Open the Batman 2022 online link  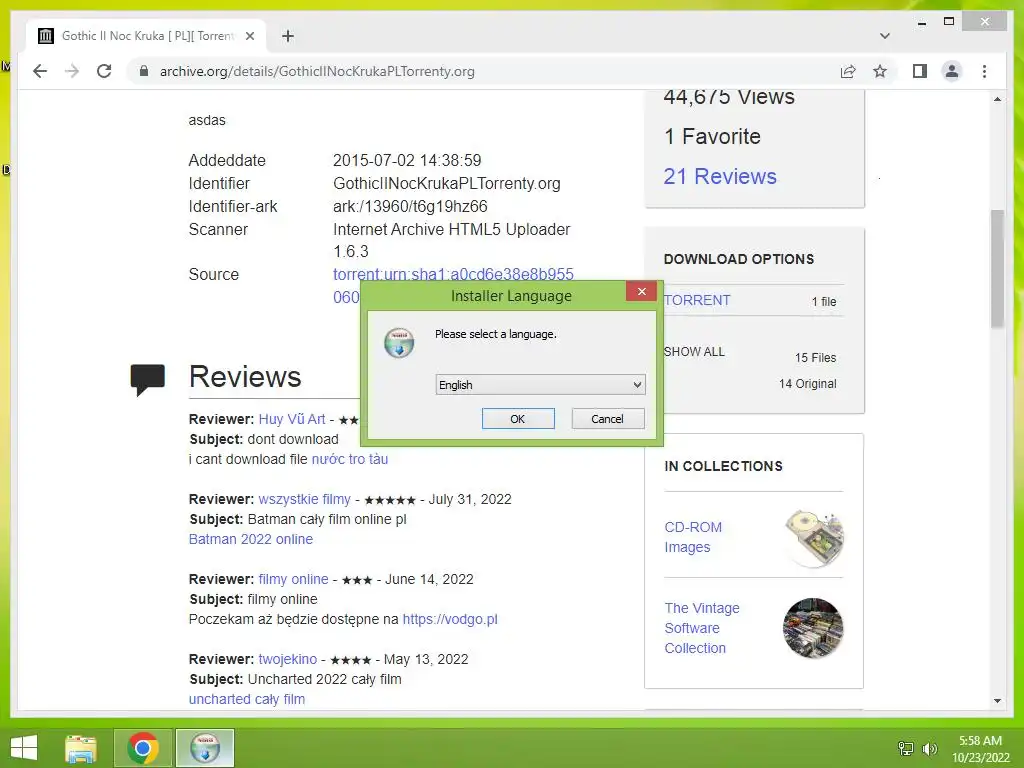[251, 539]
